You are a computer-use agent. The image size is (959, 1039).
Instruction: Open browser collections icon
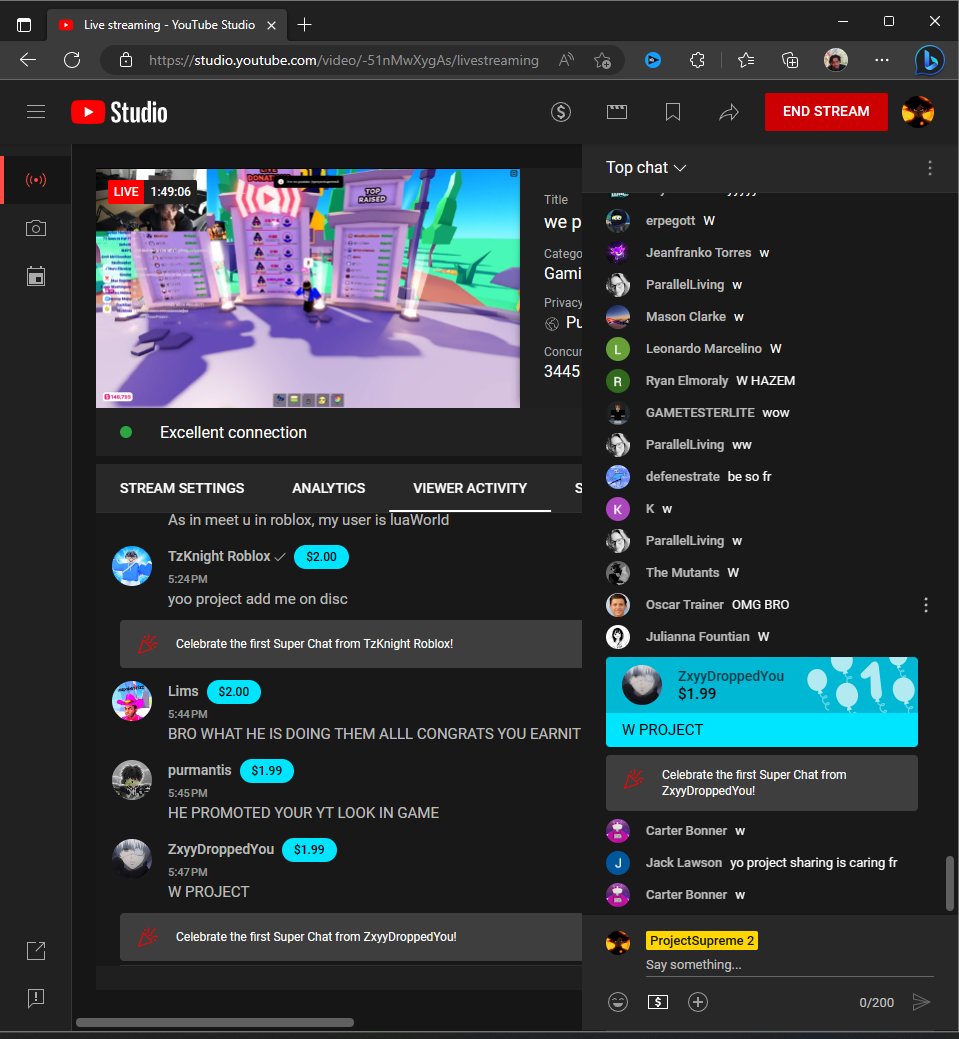point(790,60)
